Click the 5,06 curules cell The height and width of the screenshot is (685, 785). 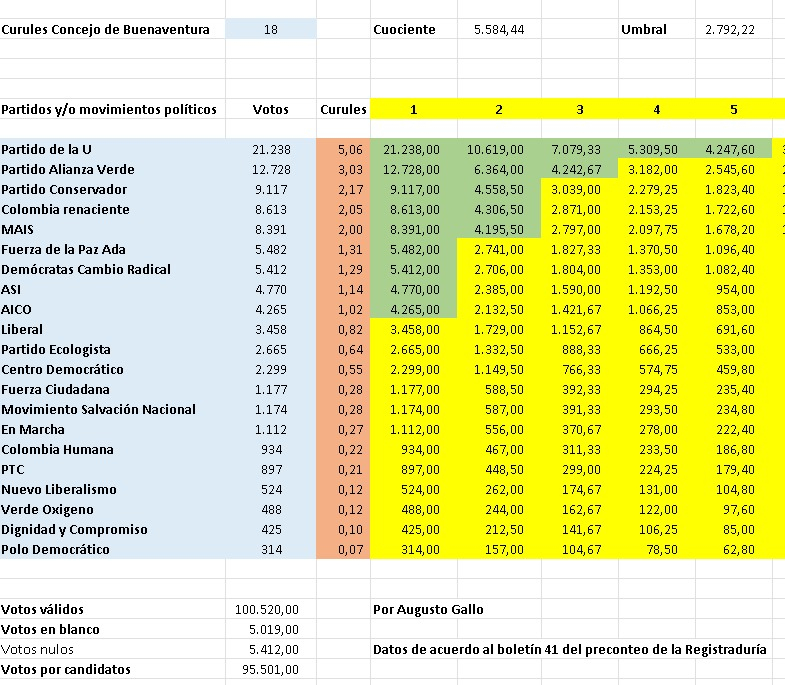[343, 149]
